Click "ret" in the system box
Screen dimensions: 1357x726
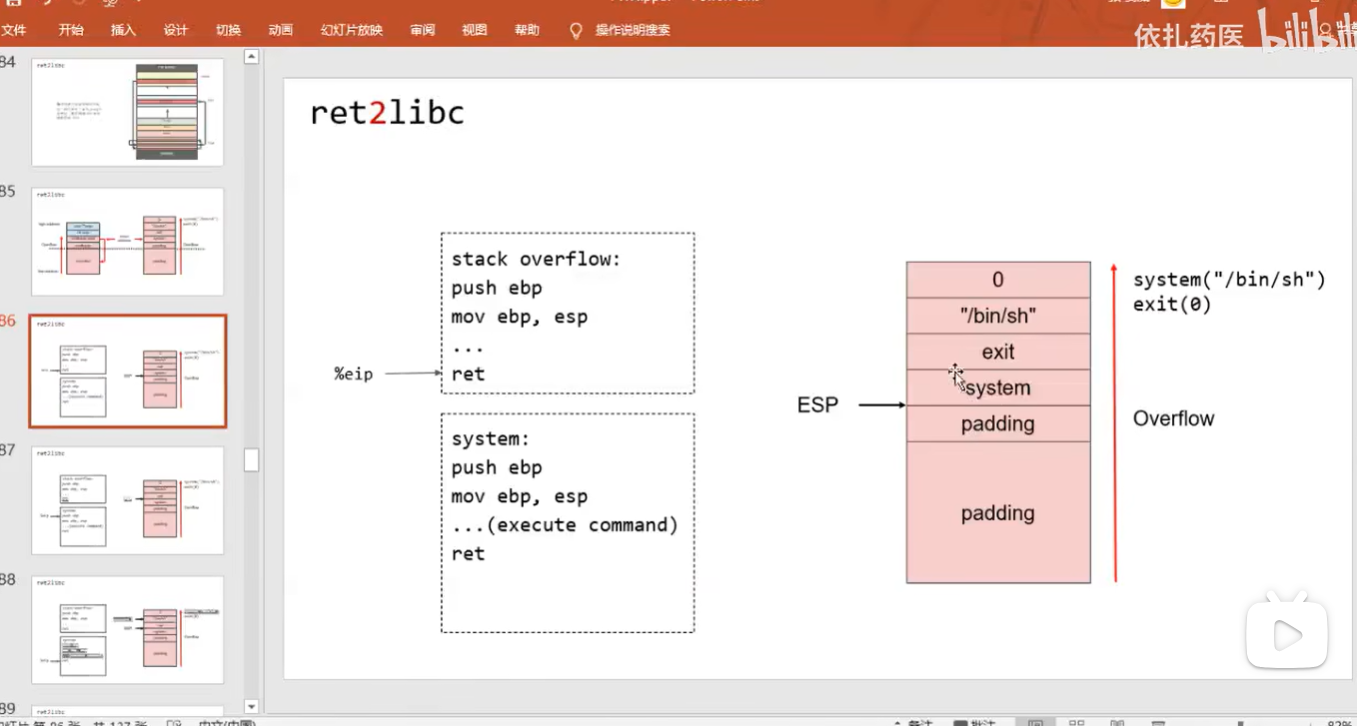point(468,554)
